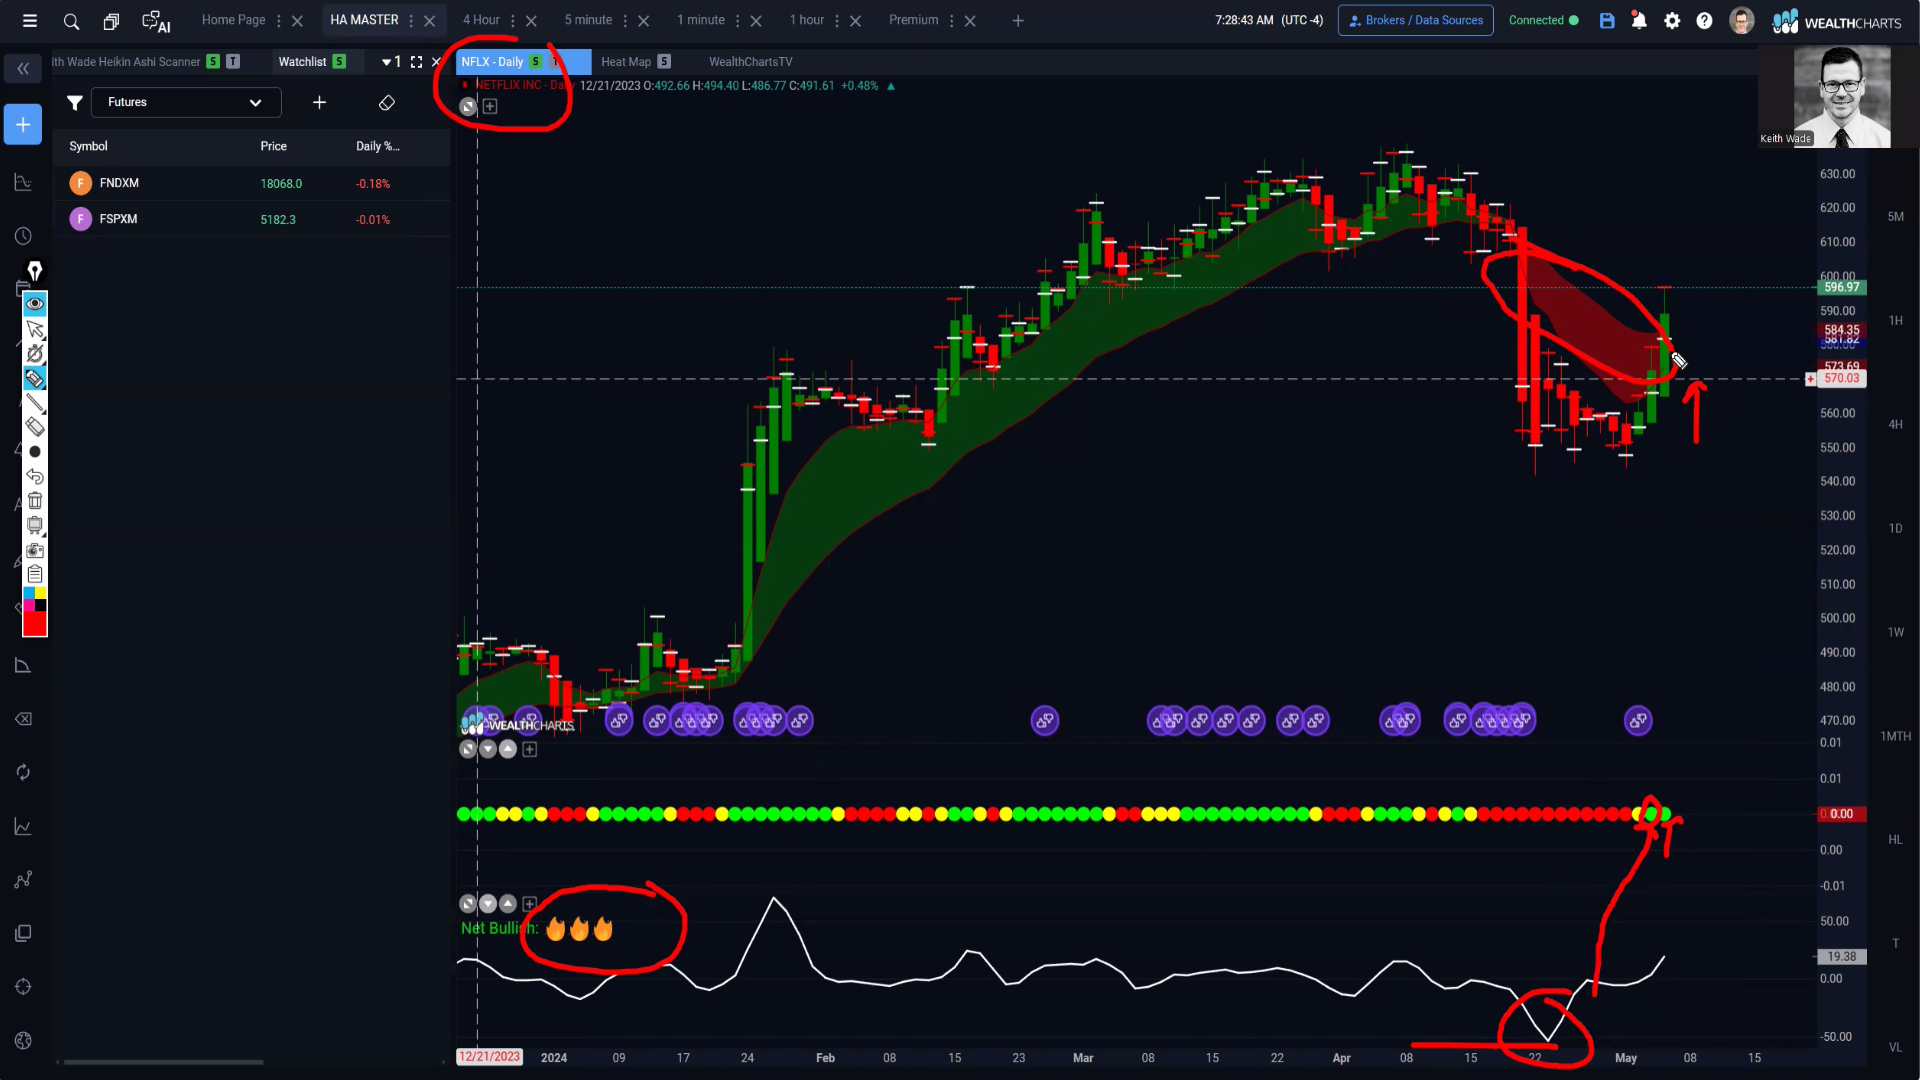
Task: Clear watchlist with the eraser diamond icon
Action: click(x=387, y=102)
